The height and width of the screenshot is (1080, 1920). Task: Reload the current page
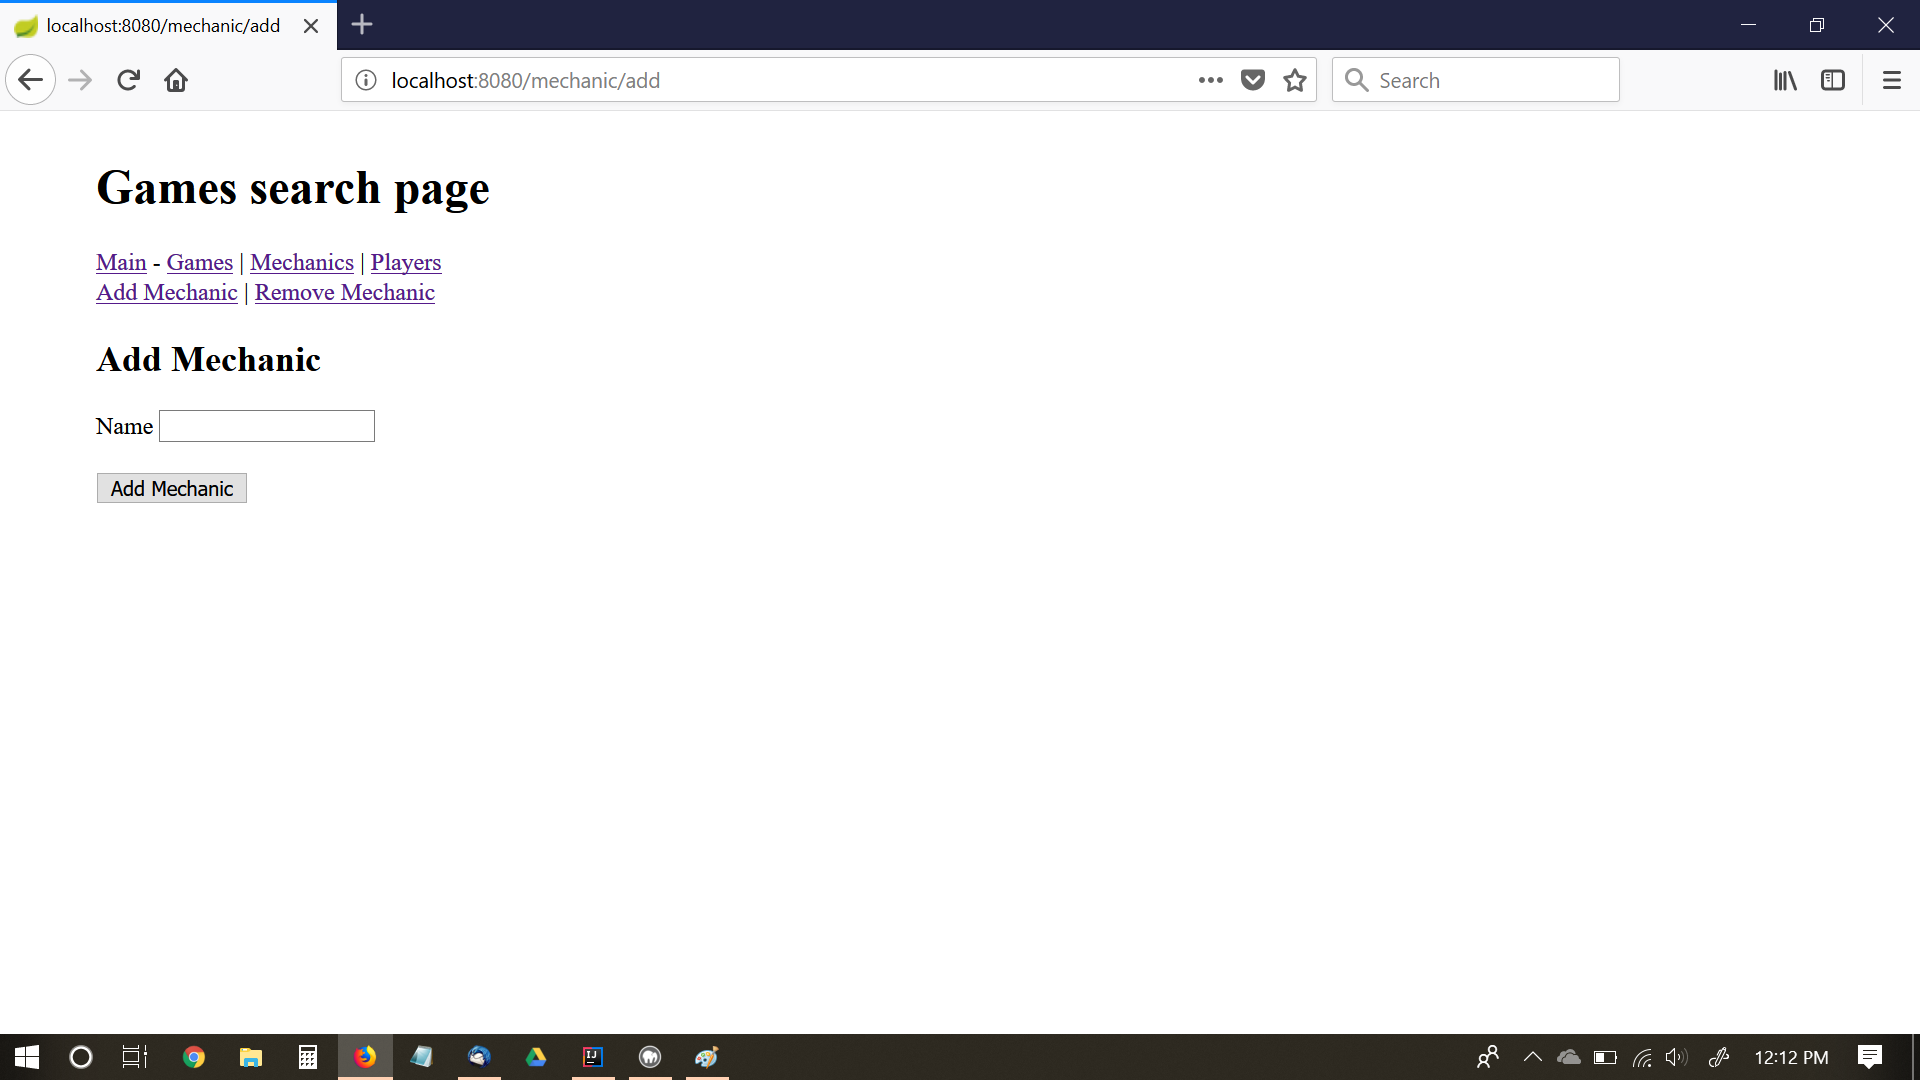pyautogui.click(x=128, y=80)
